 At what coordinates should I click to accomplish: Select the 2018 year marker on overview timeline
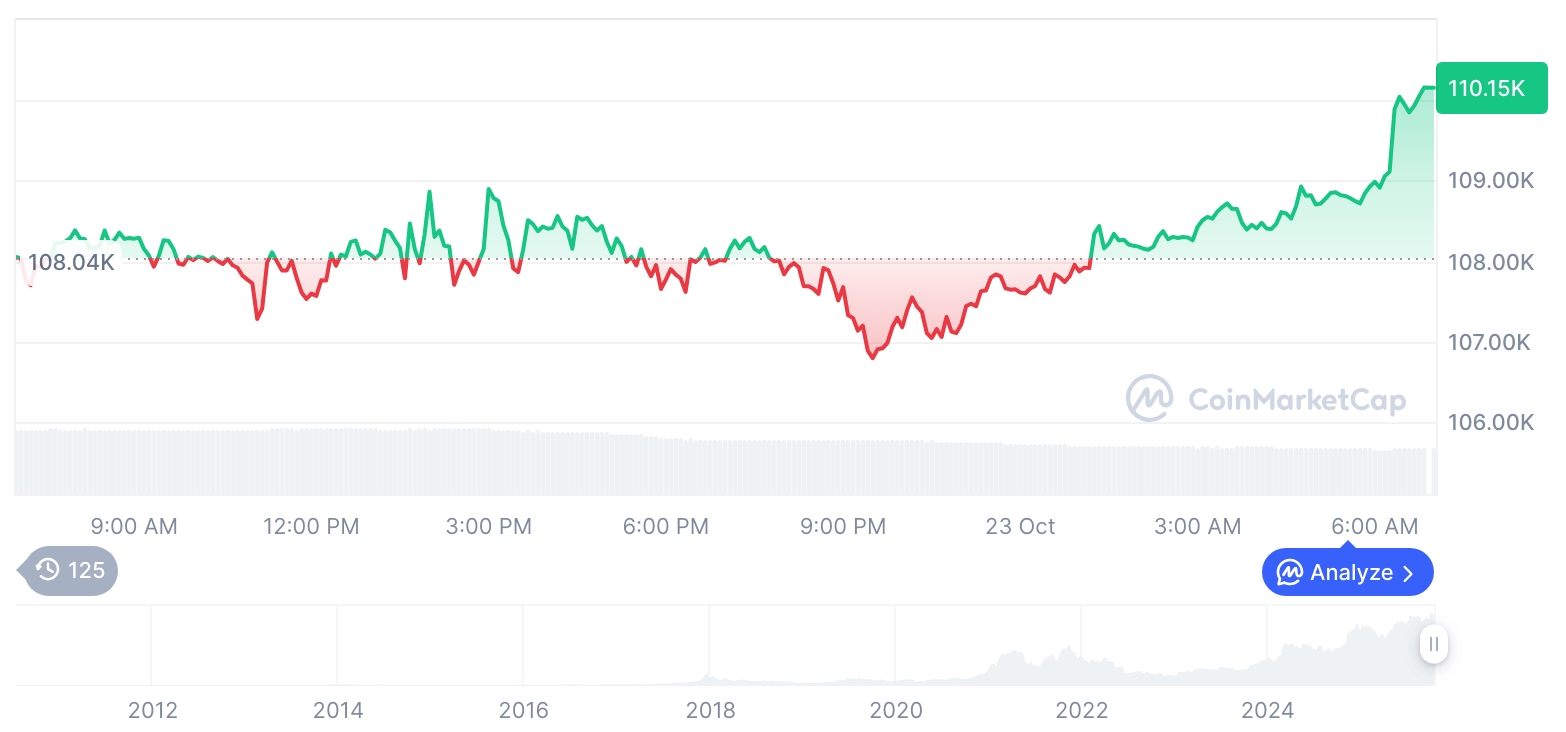710,710
